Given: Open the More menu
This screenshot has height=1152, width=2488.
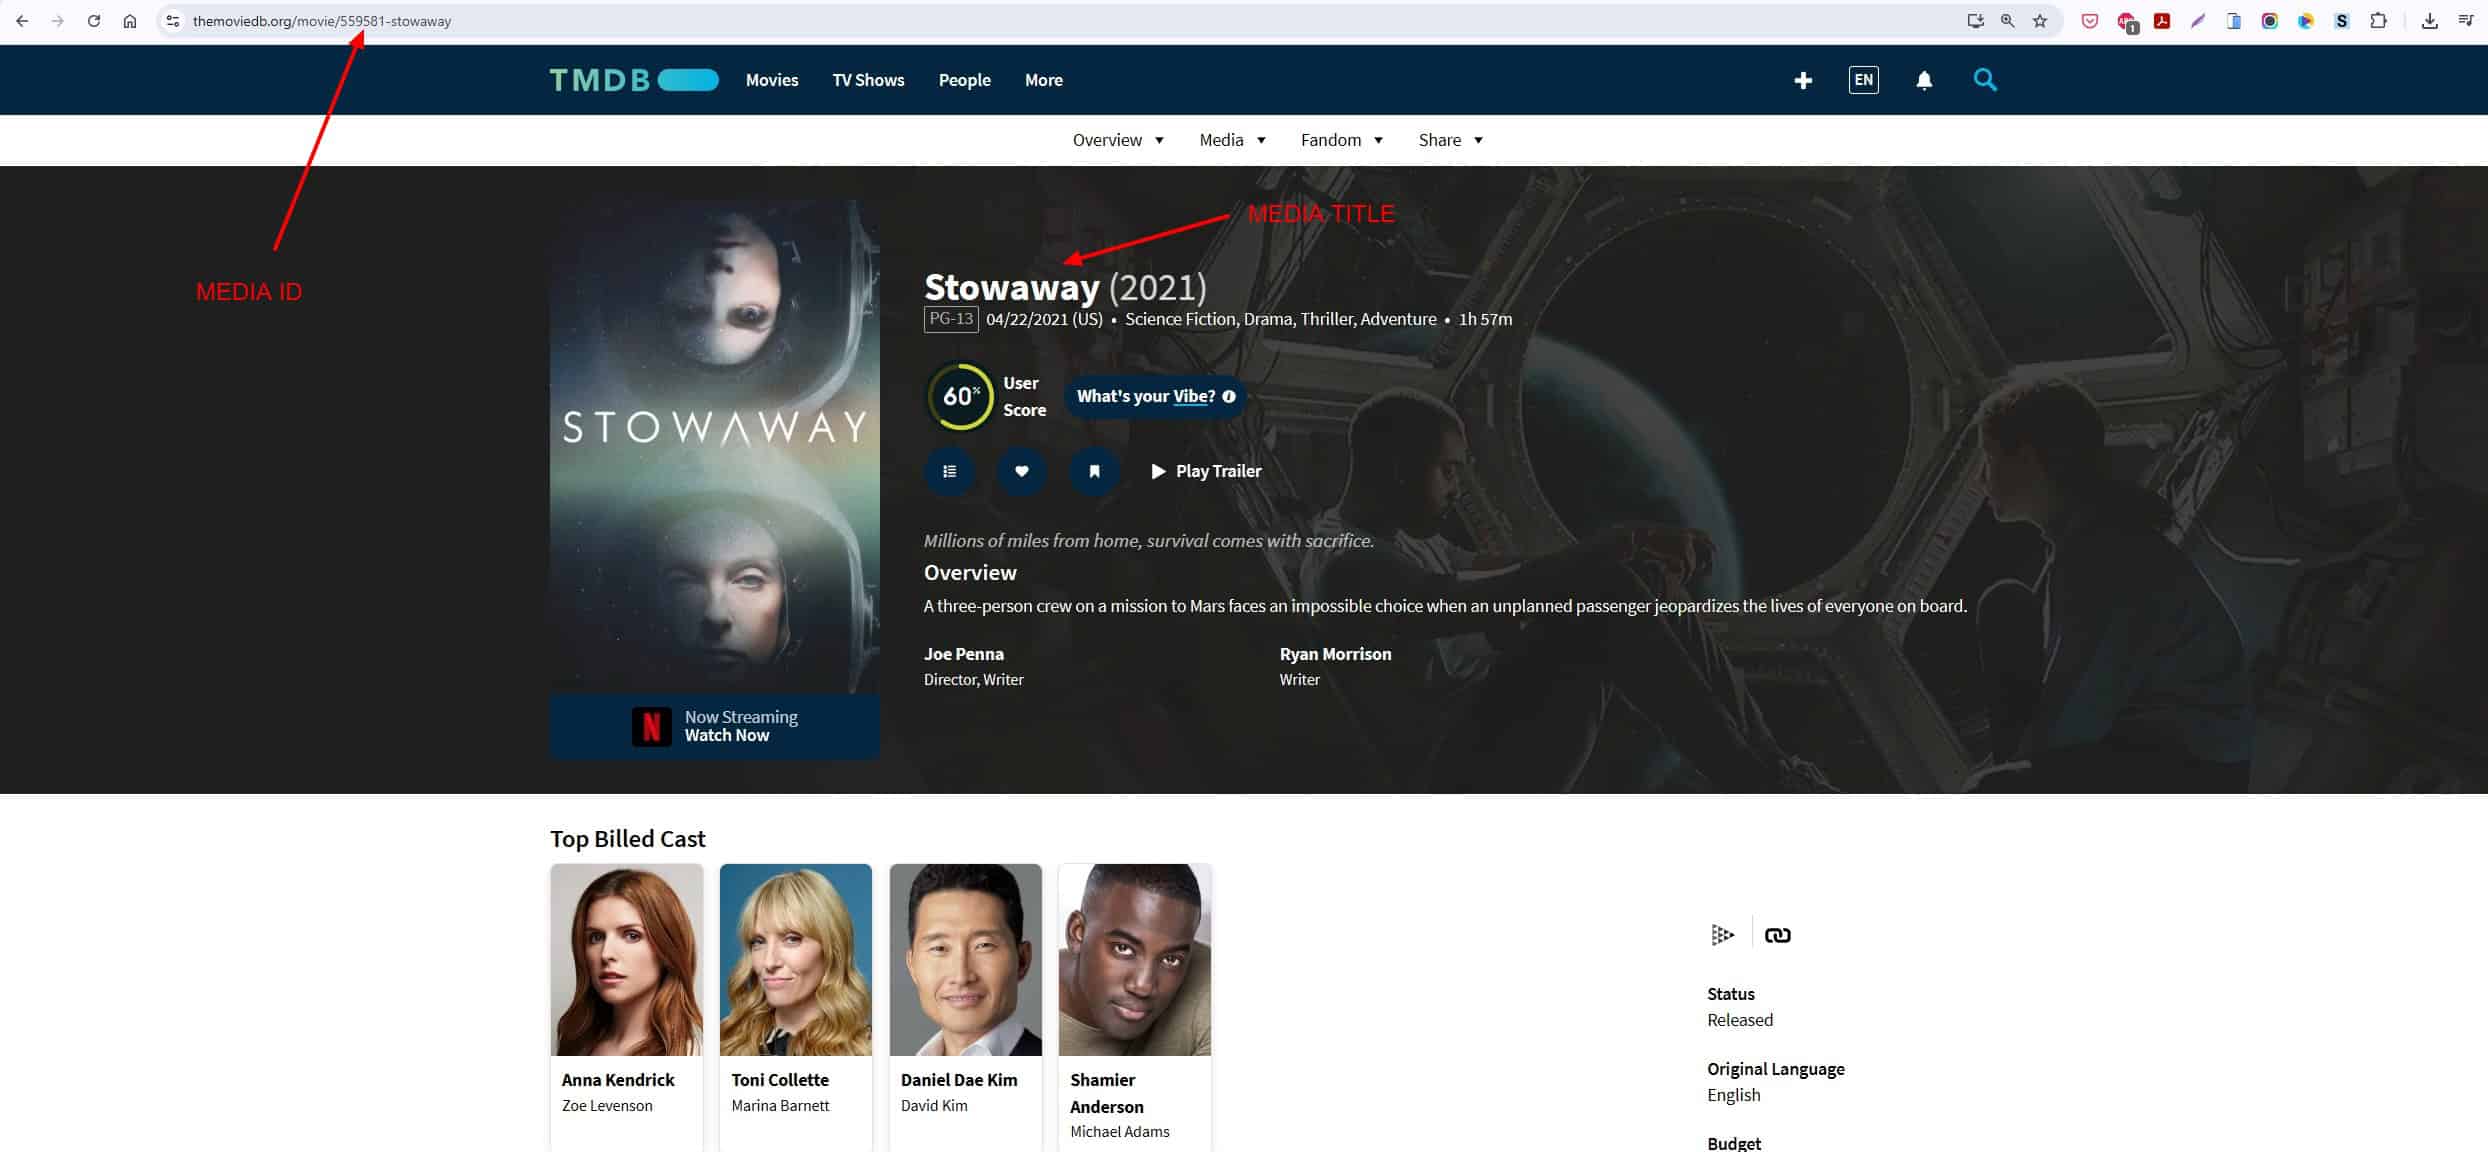Looking at the screenshot, I should [x=1043, y=80].
